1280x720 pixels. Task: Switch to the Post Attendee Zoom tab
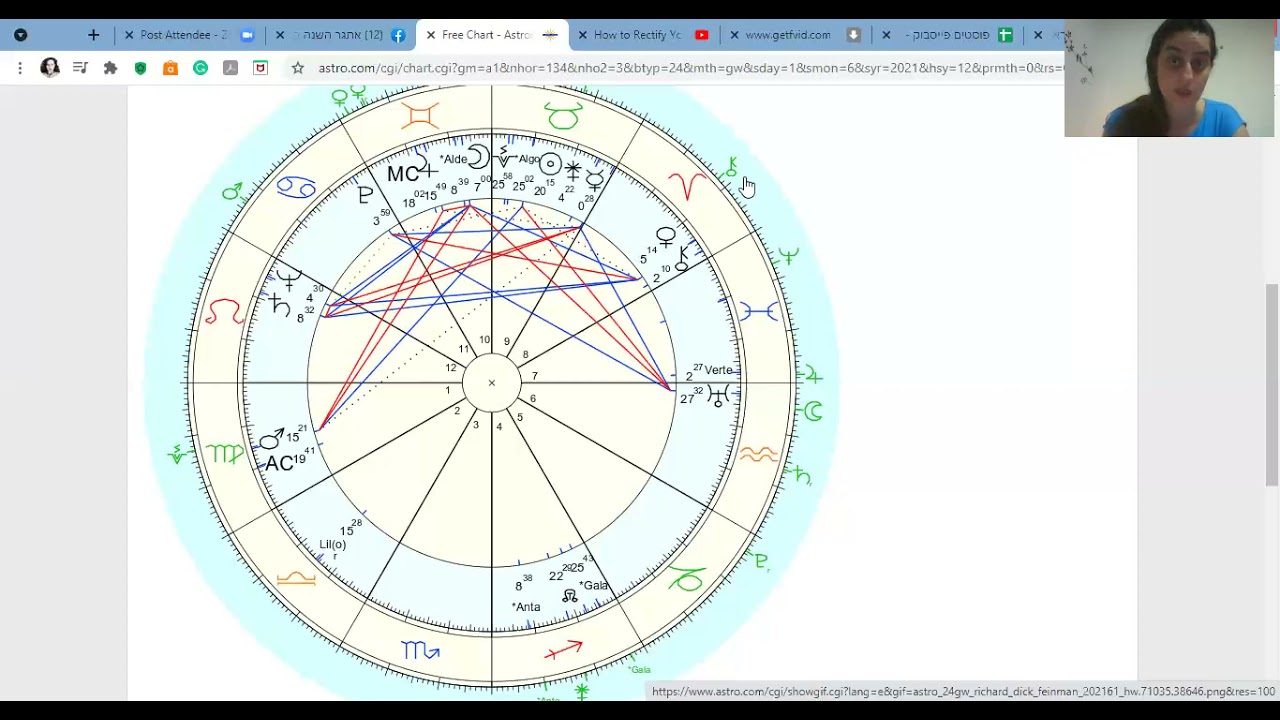187,35
